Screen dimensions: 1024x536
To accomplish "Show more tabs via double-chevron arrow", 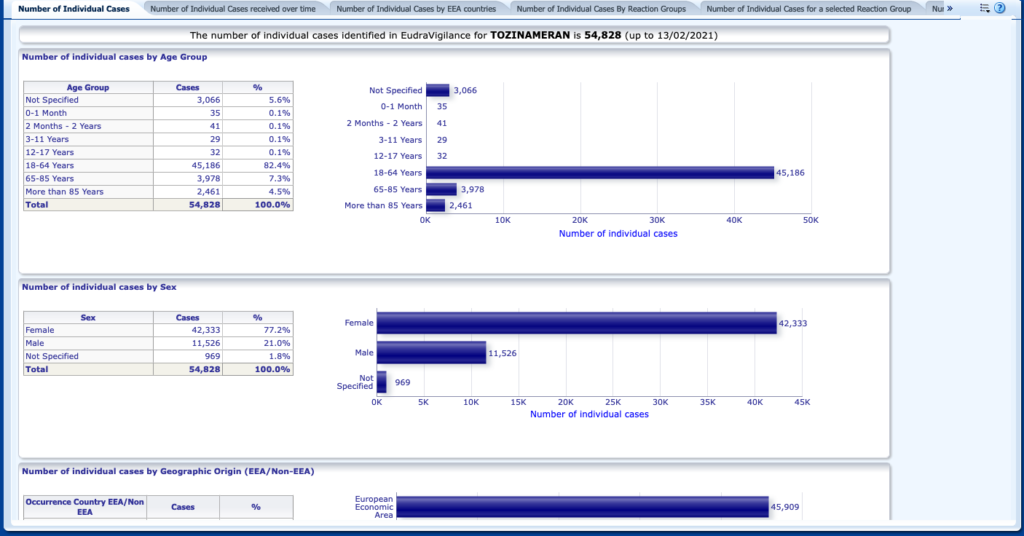I will click(948, 8).
